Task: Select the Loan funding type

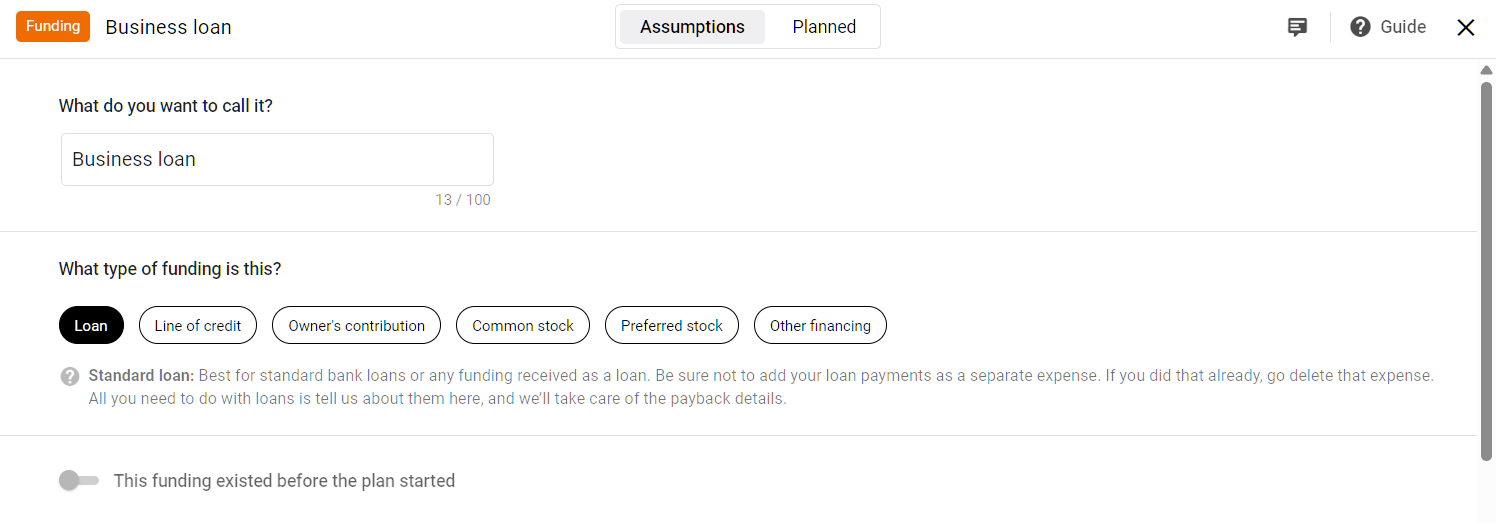Action: (x=91, y=325)
